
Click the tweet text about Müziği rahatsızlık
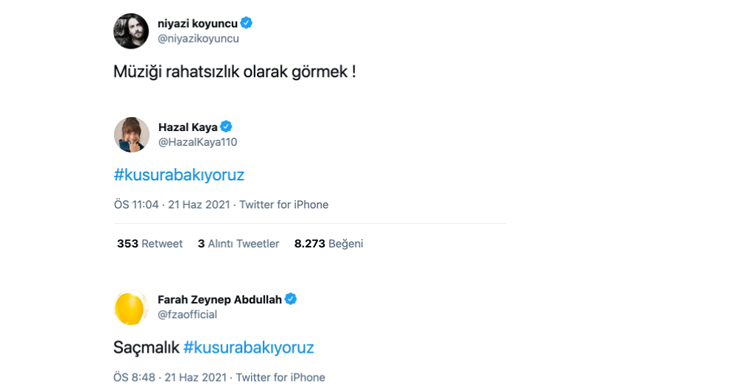pyautogui.click(x=235, y=72)
